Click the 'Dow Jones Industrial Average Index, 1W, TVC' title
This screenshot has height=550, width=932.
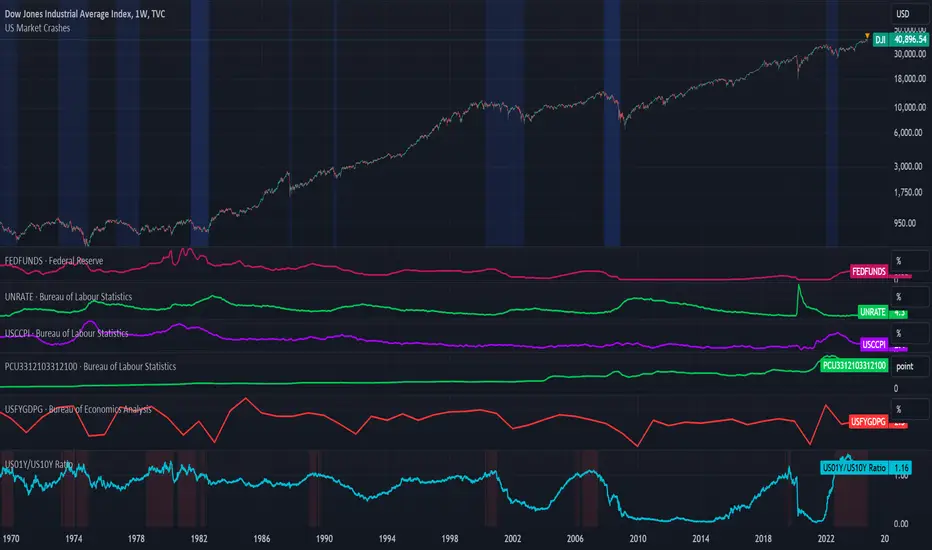[85, 14]
